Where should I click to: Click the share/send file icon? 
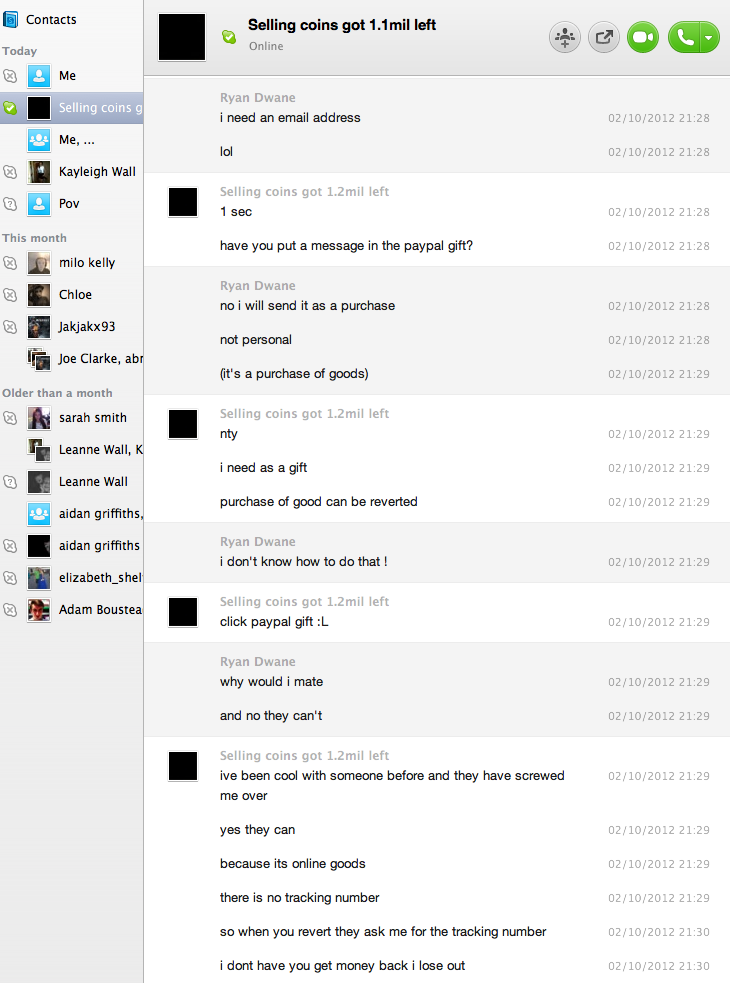pyautogui.click(x=603, y=38)
